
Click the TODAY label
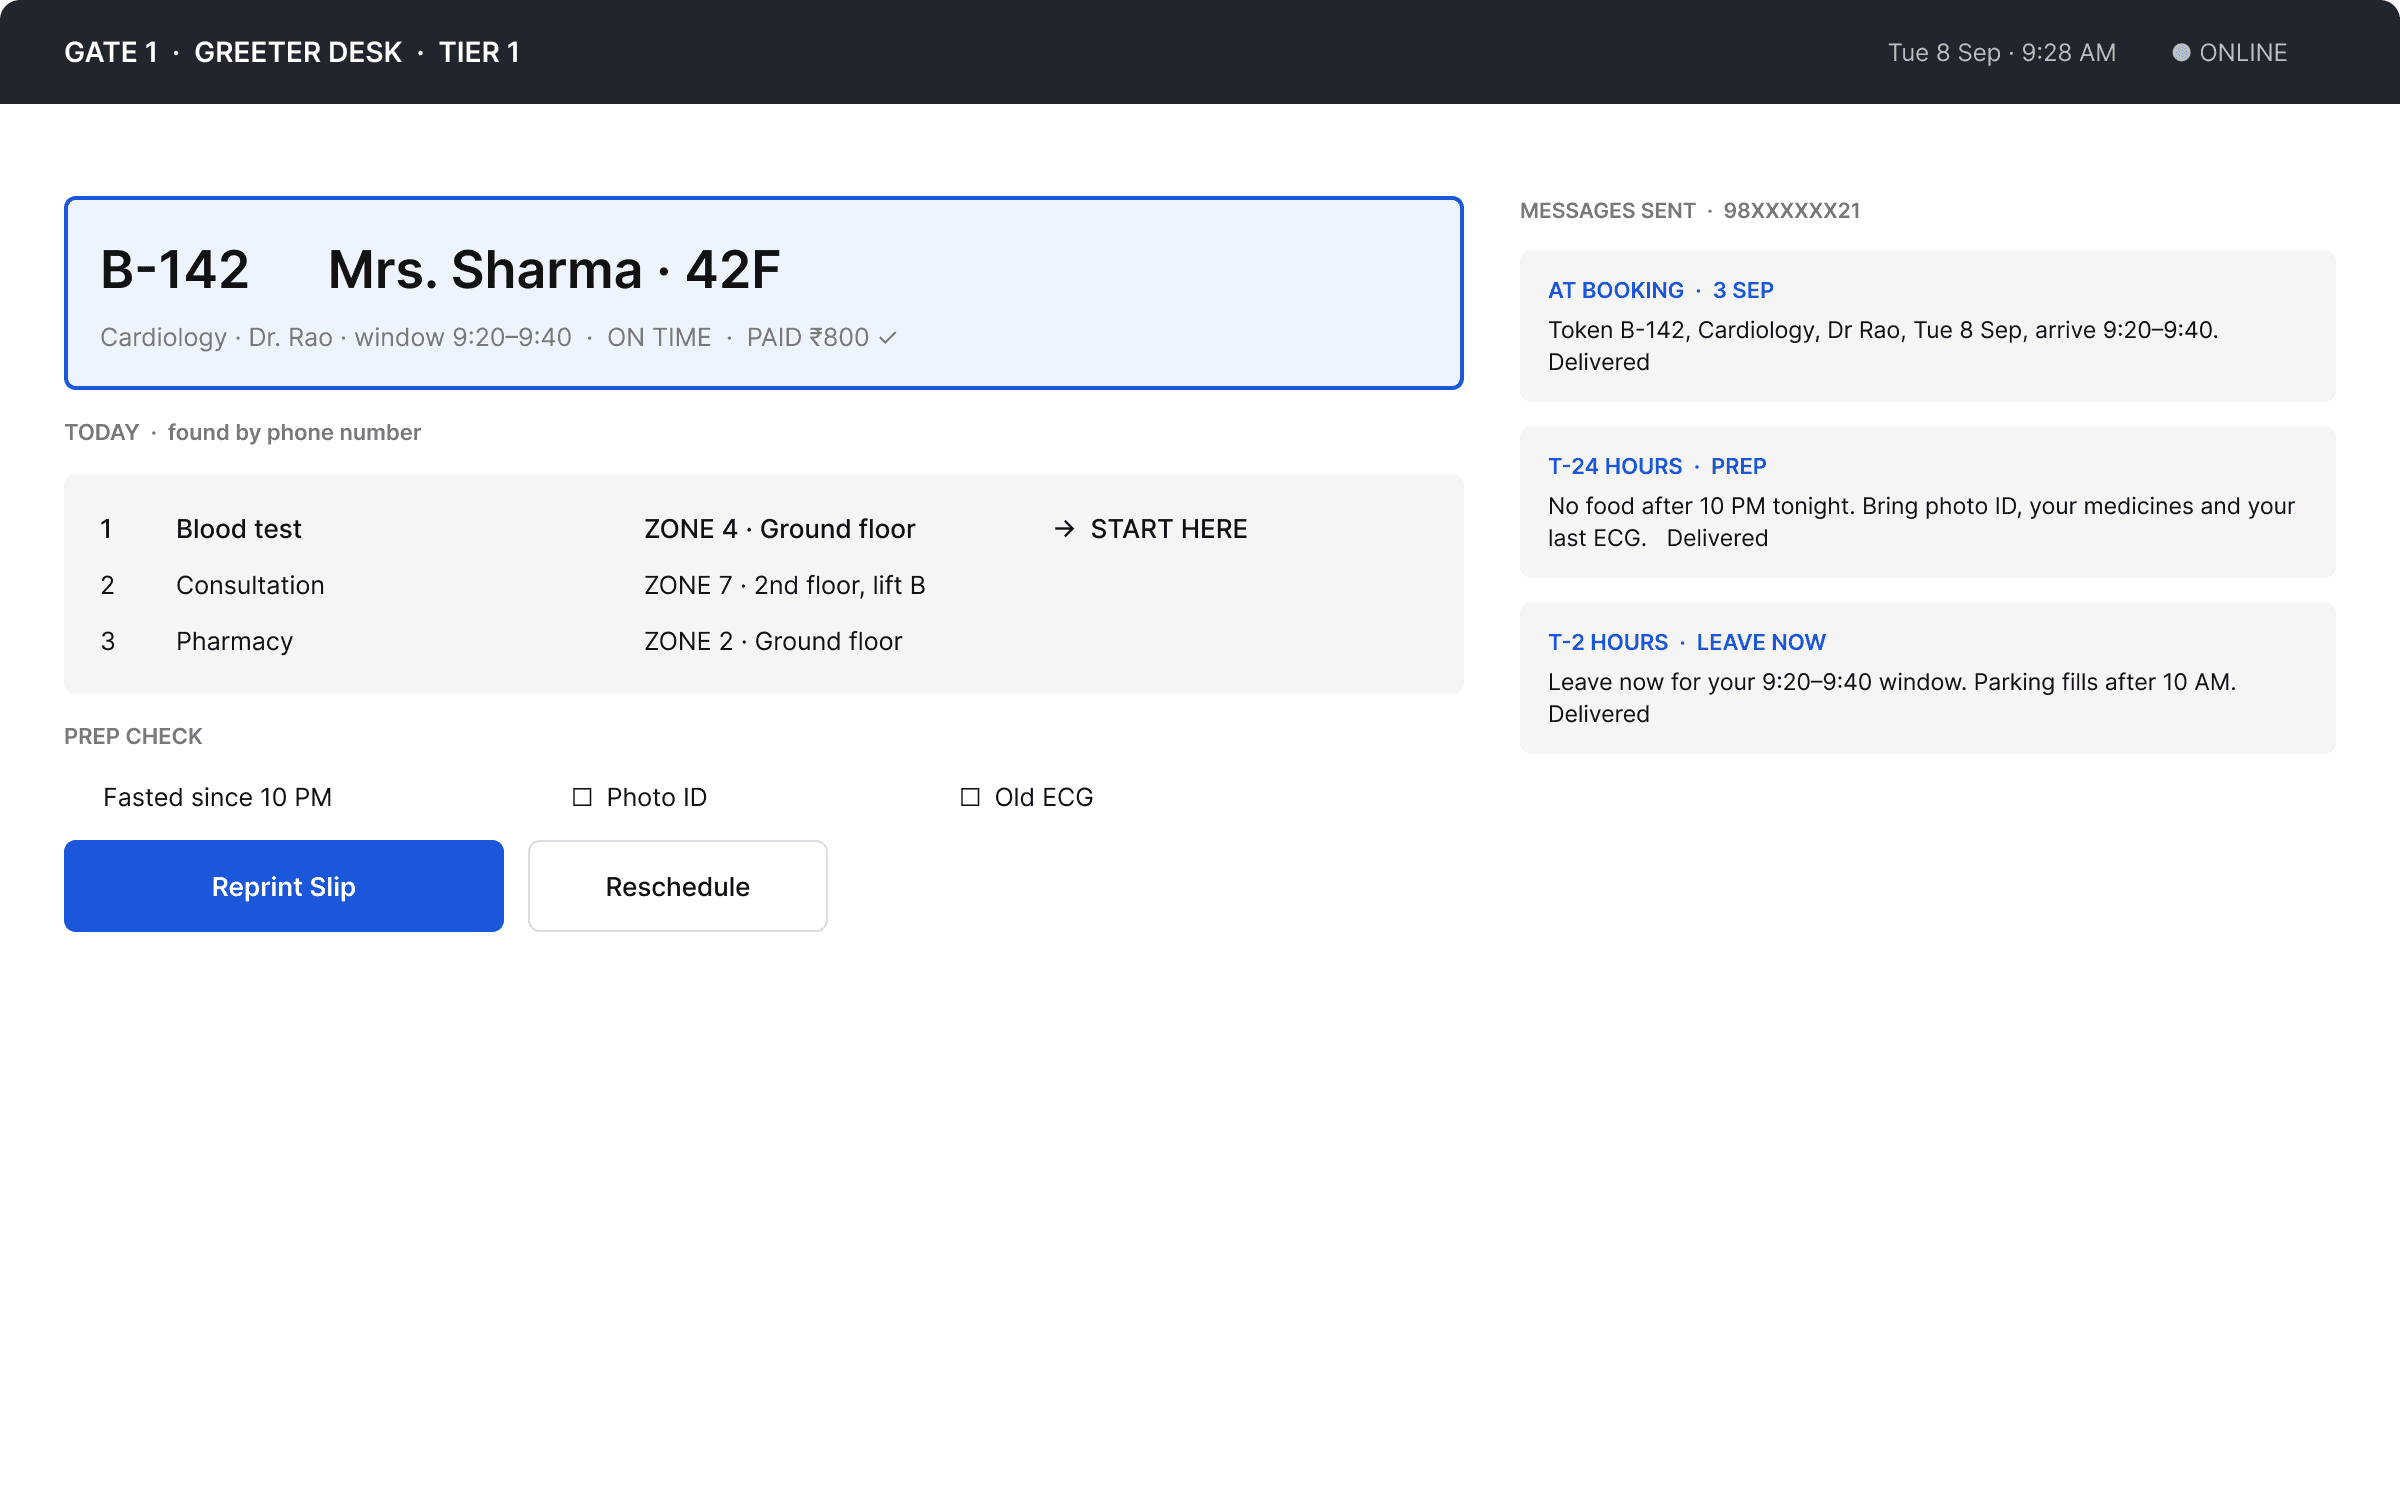click(x=101, y=432)
